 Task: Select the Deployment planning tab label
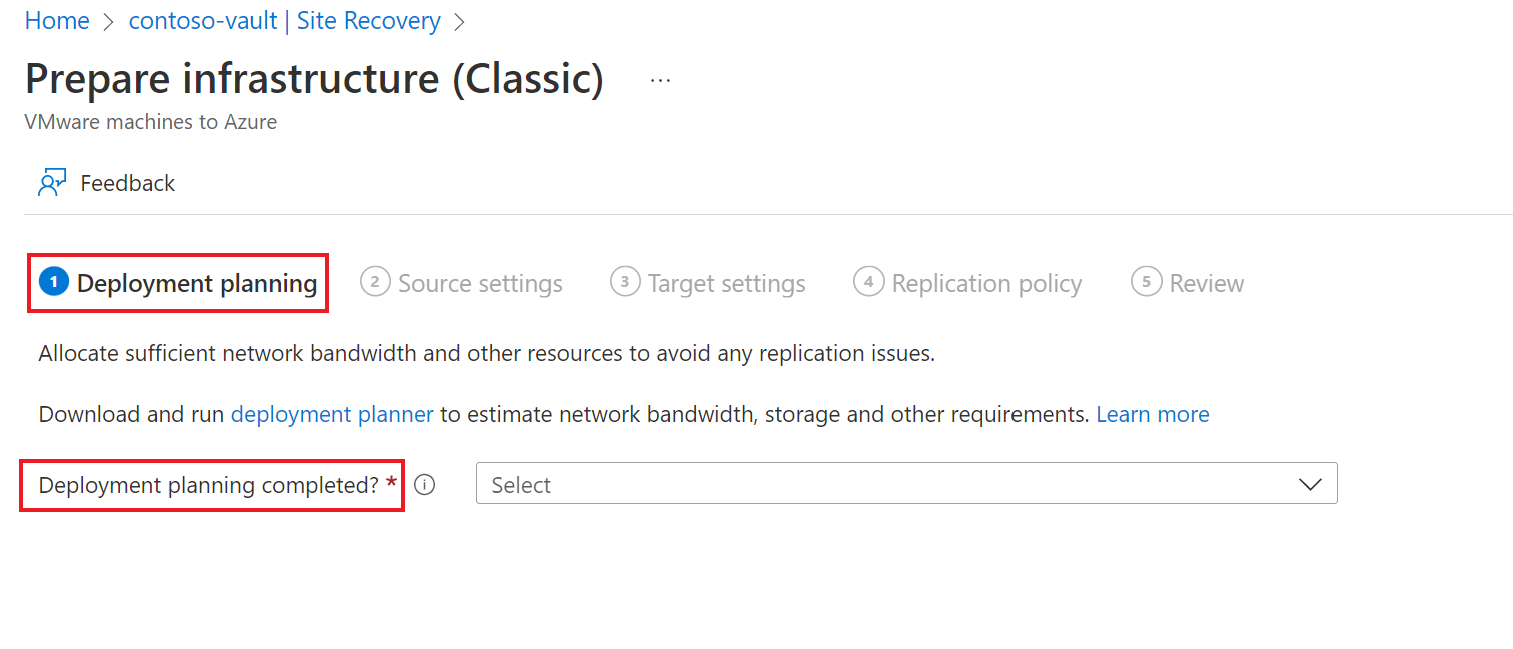(197, 284)
